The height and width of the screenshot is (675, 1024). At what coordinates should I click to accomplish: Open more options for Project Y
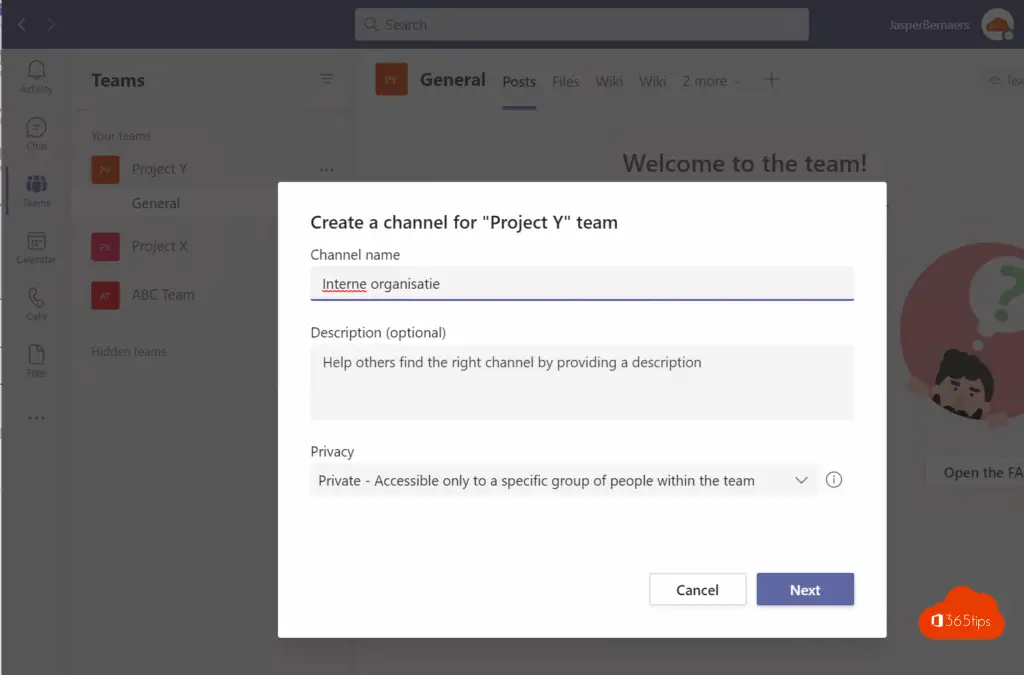tap(327, 170)
